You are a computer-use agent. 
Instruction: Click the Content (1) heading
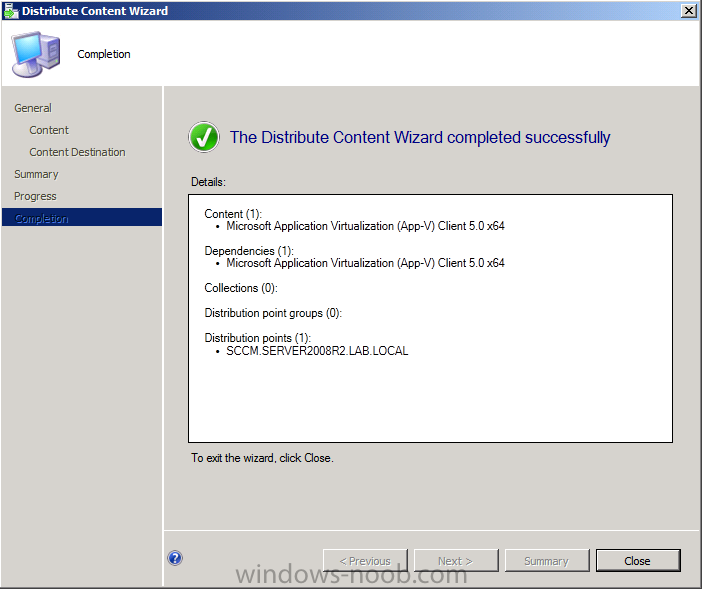point(233,213)
